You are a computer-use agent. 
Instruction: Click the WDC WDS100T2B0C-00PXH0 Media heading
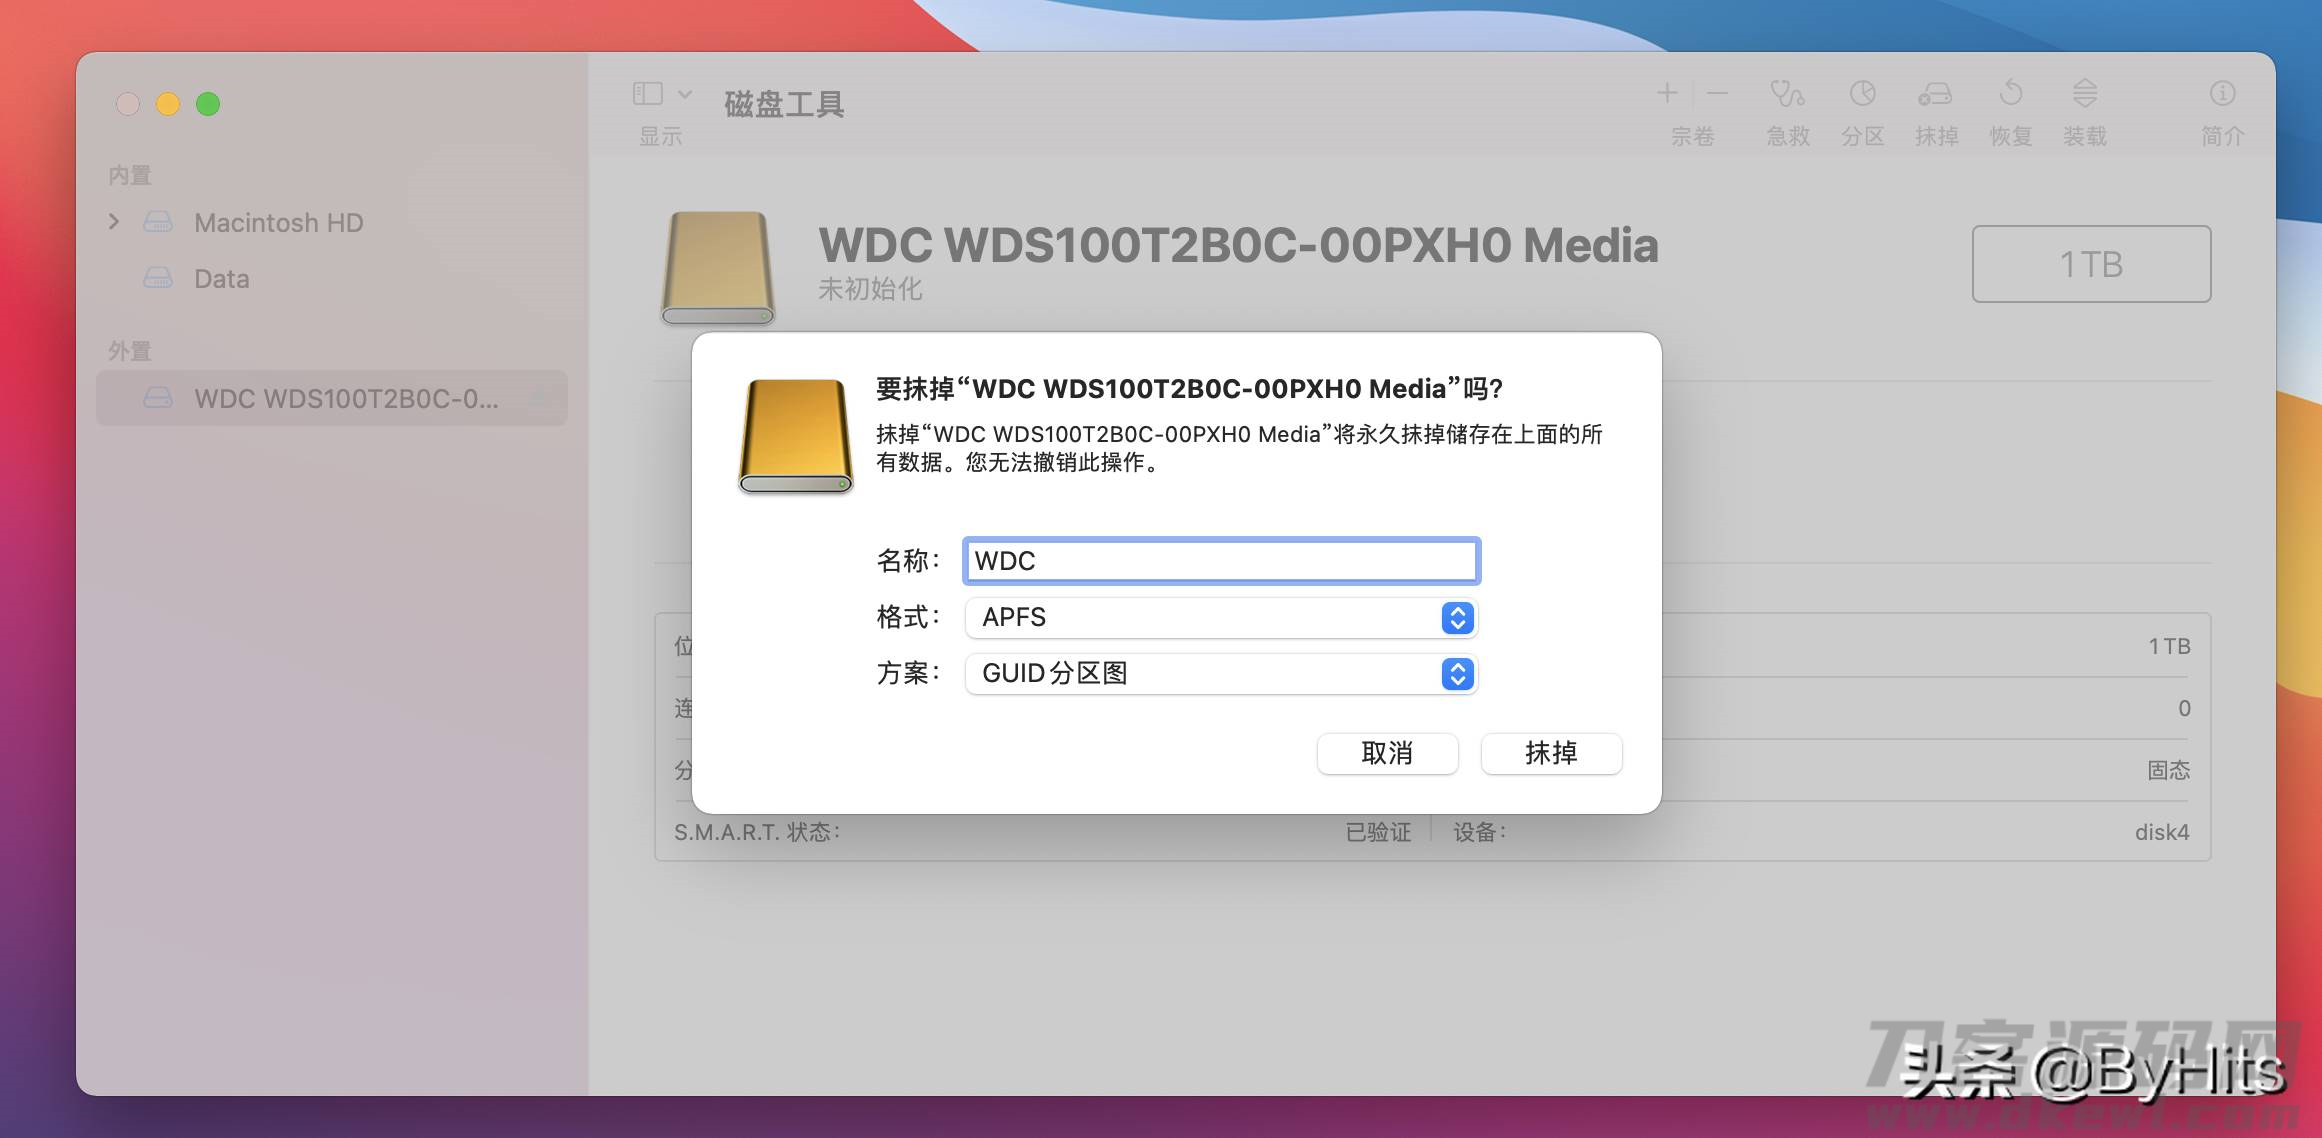pos(1238,245)
